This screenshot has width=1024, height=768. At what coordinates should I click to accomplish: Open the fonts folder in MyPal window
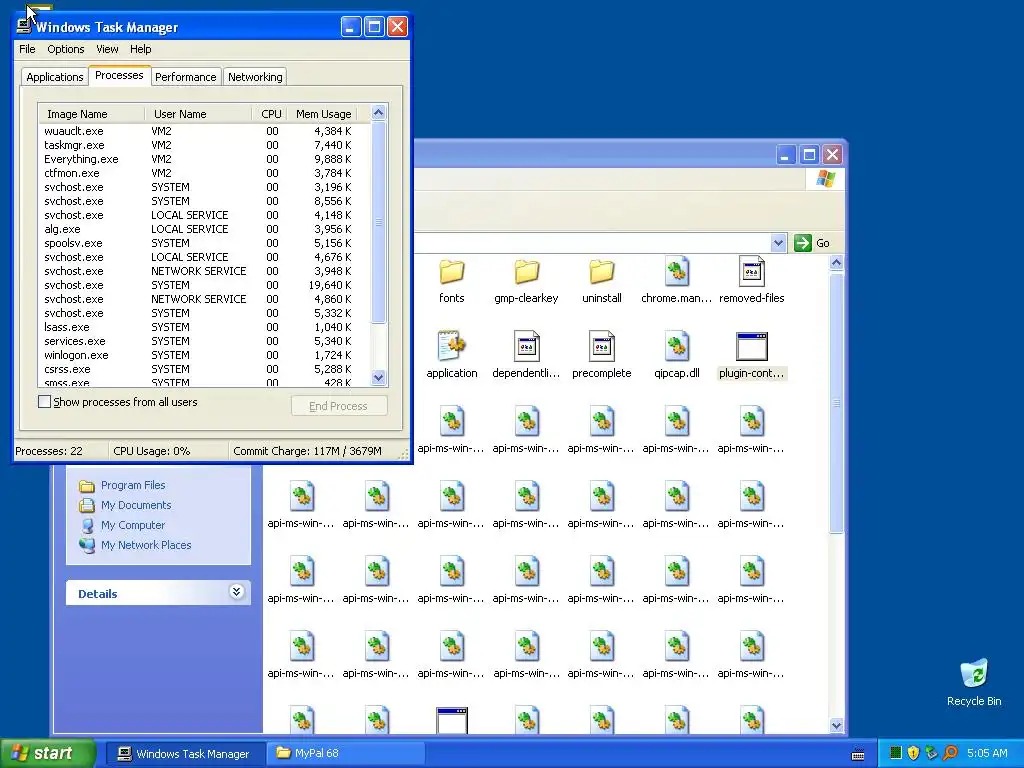click(451, 272)
